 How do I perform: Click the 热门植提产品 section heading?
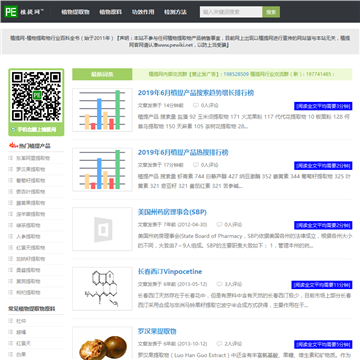pos(35,146)
